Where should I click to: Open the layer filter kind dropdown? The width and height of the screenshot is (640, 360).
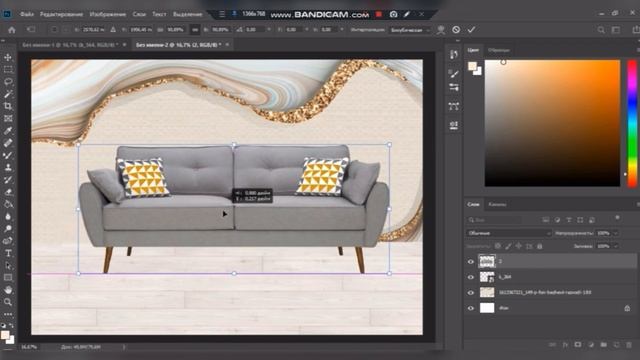click(494, 220)
